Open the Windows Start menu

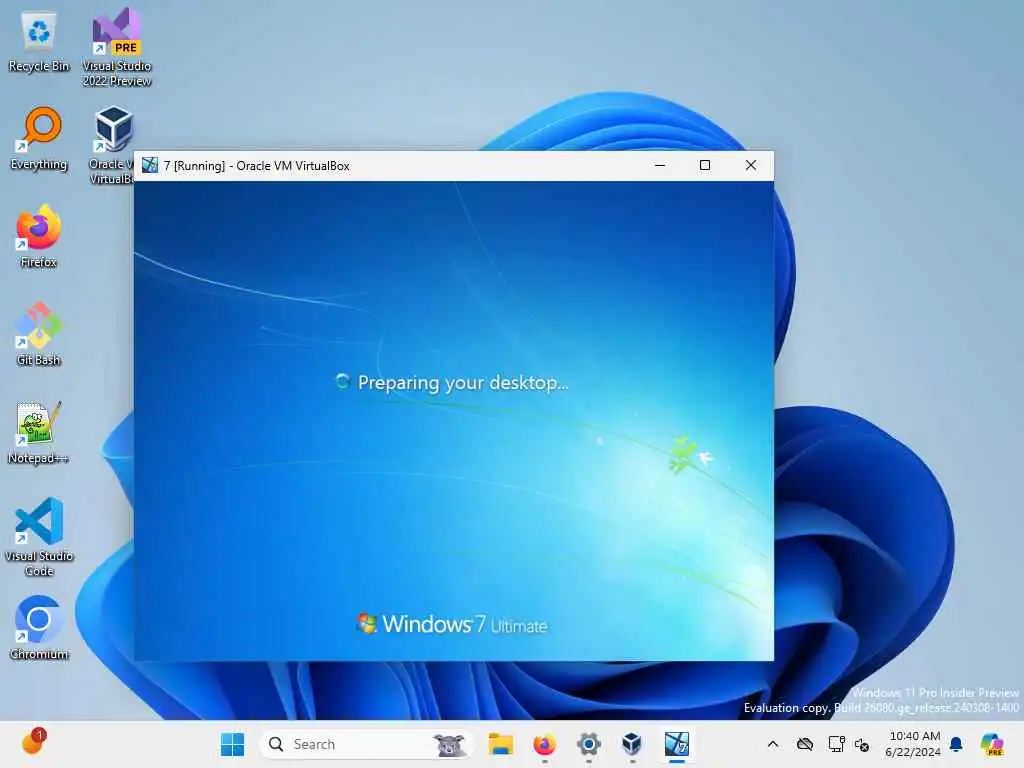[x=232, y=744]
